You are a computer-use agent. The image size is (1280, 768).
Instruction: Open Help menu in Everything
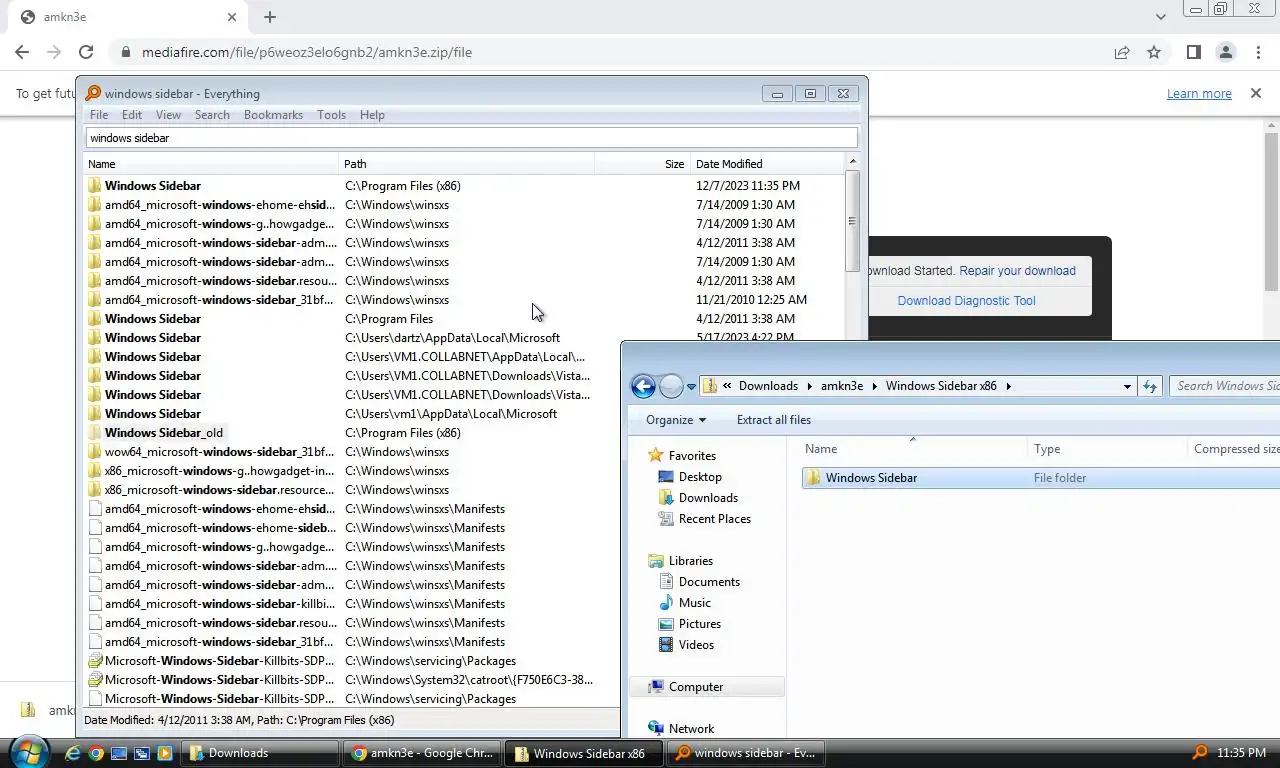372,115
